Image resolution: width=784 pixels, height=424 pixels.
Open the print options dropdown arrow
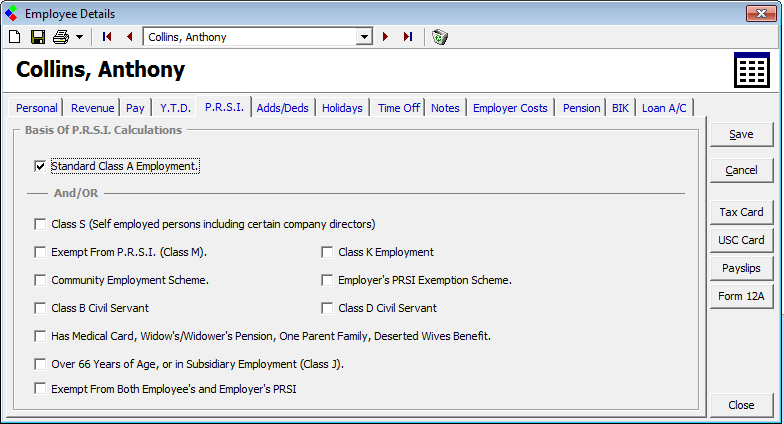[80, 37]
